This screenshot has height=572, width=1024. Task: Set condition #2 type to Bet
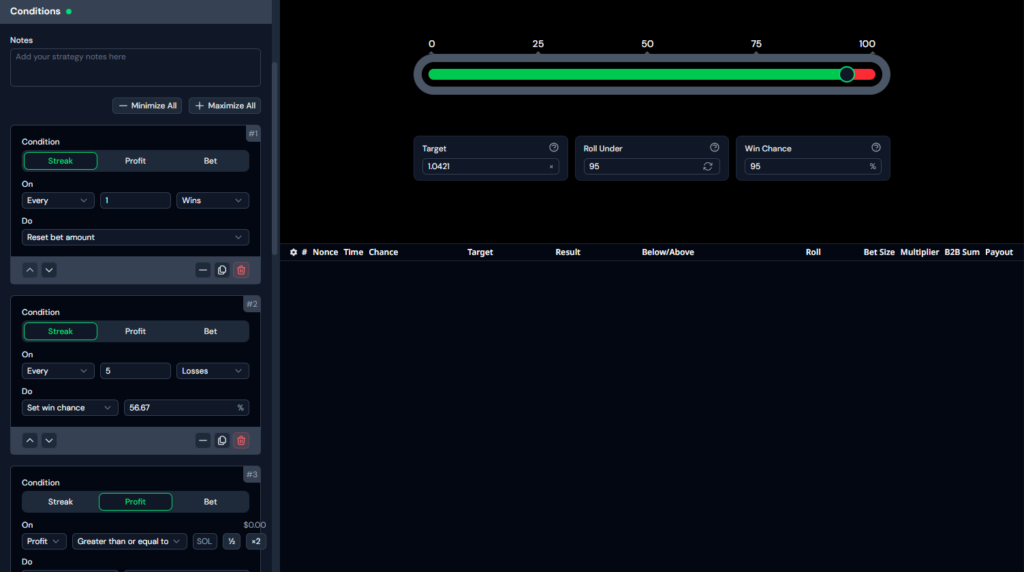210,331
